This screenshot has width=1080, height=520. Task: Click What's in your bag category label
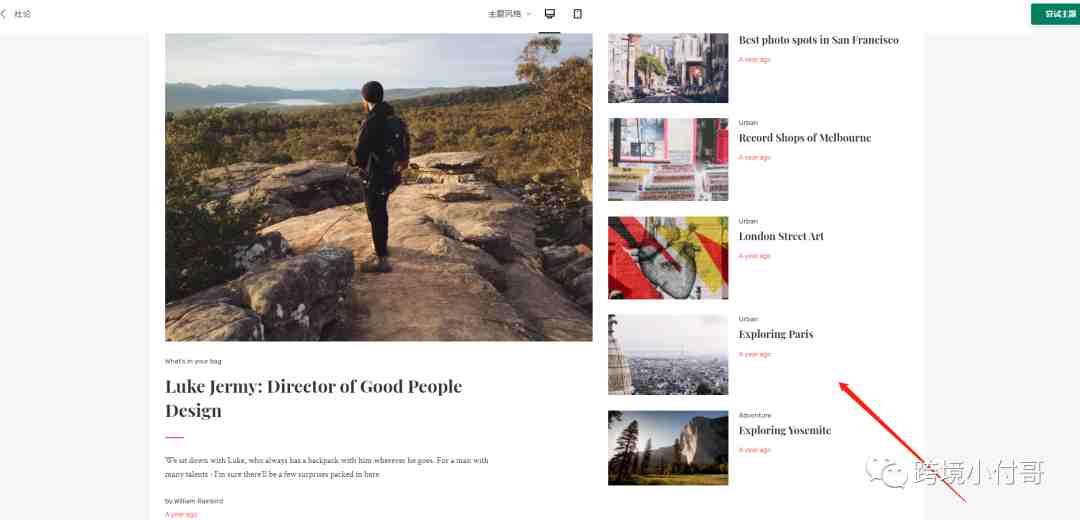pyautogui.click(x=193, y=361)
